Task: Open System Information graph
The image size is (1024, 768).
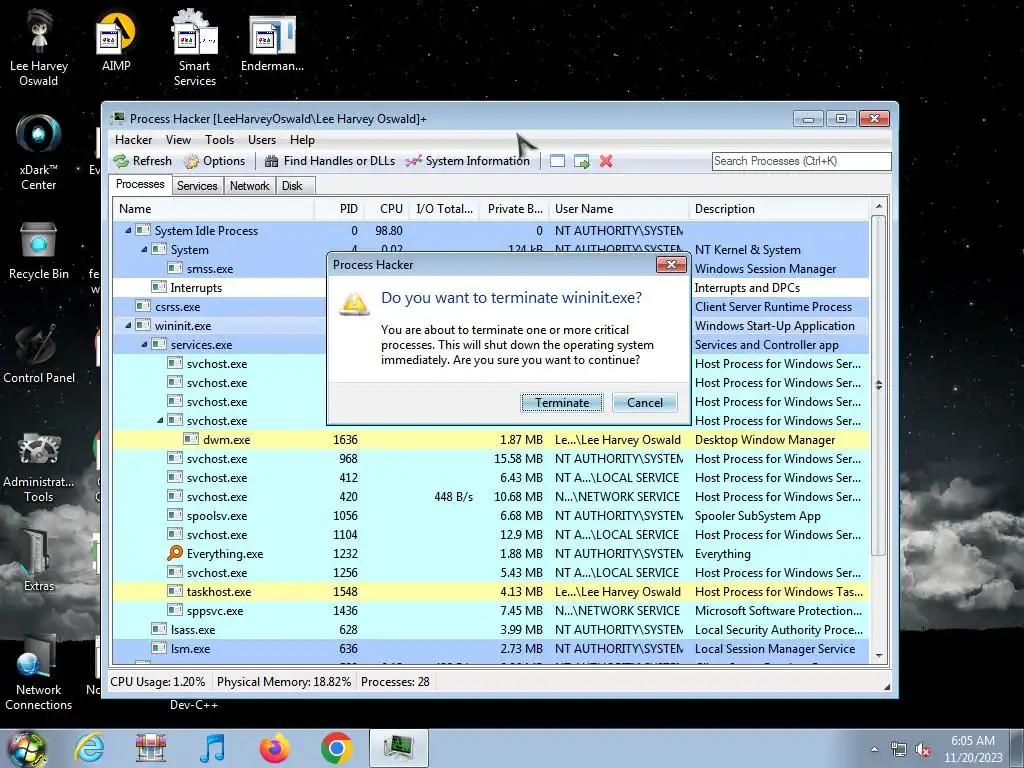Action: coord(468,161)
